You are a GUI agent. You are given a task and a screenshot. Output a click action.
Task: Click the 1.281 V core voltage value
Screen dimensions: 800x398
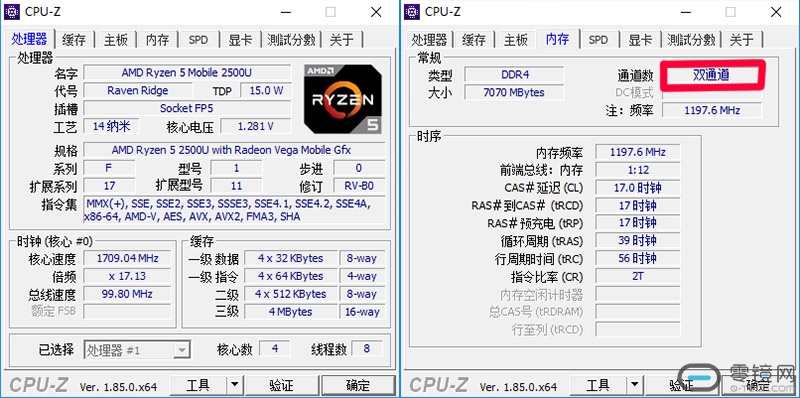pyautogui.click(x=255, y=126)
